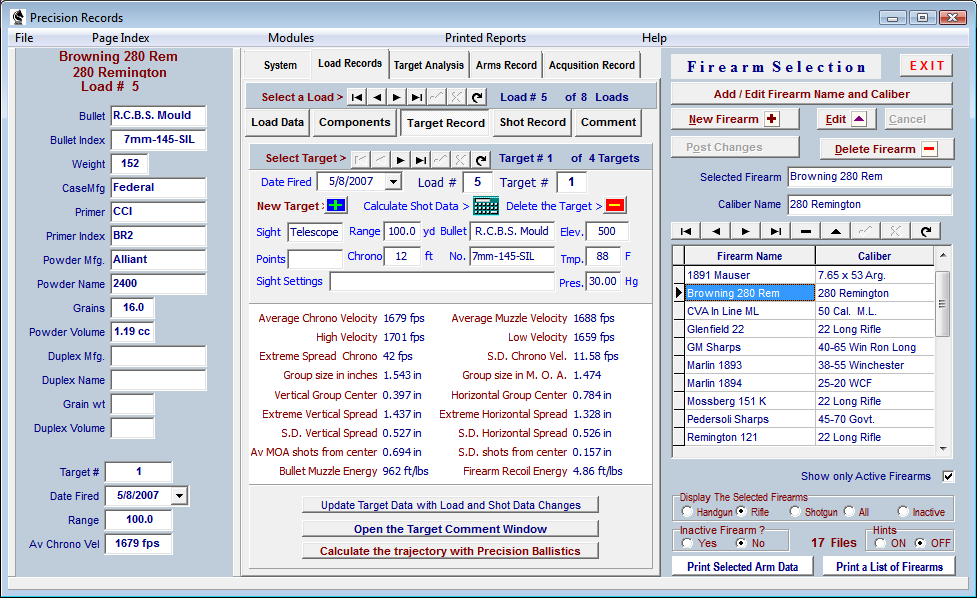This screenshot has width=977, height=598.
Task: Expand the Date Fired dropdown in left panel
Action: coord(179,496)
